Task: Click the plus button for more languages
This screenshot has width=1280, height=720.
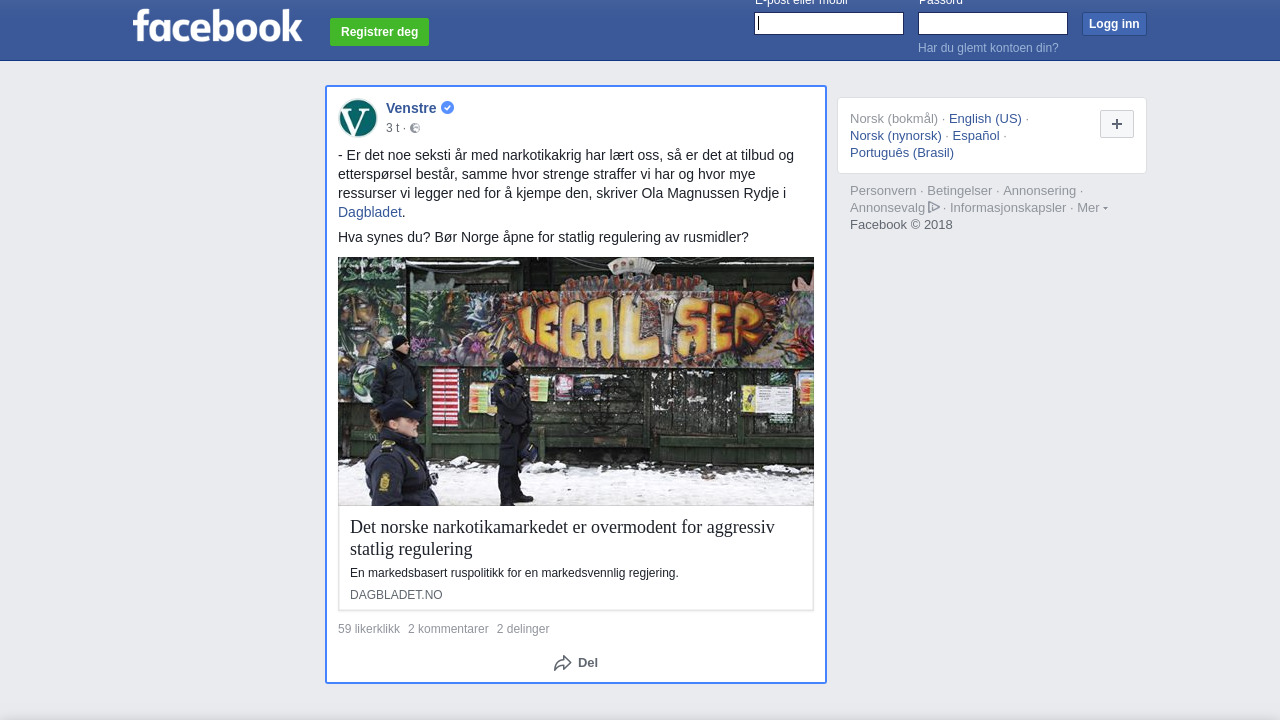Action: [x=1117, y=124]
